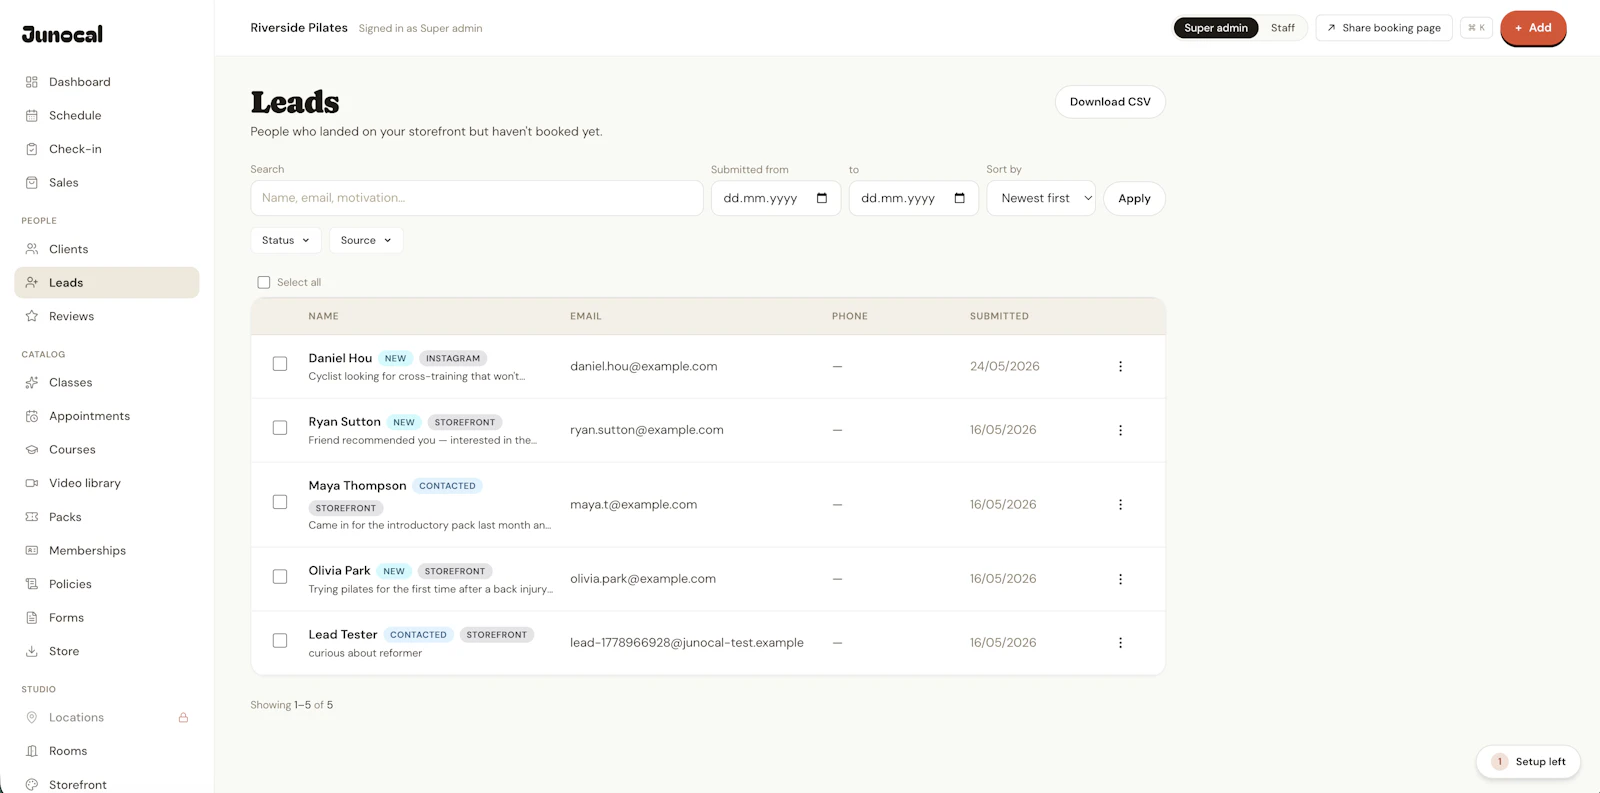Check the box for Olivia Park
The width and height of the screenshot is (1600, 793).
280,577
